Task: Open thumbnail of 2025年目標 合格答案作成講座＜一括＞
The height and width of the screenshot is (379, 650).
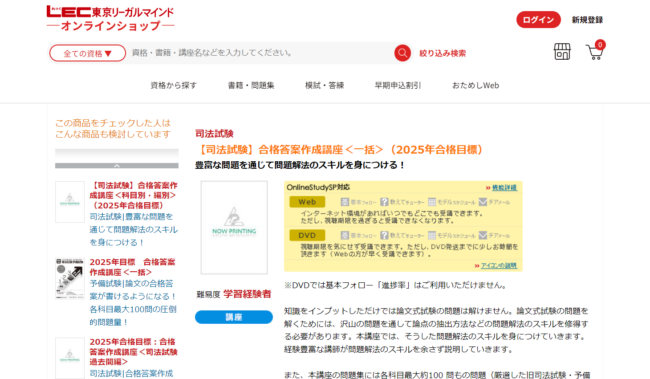Action: [70, 278]
